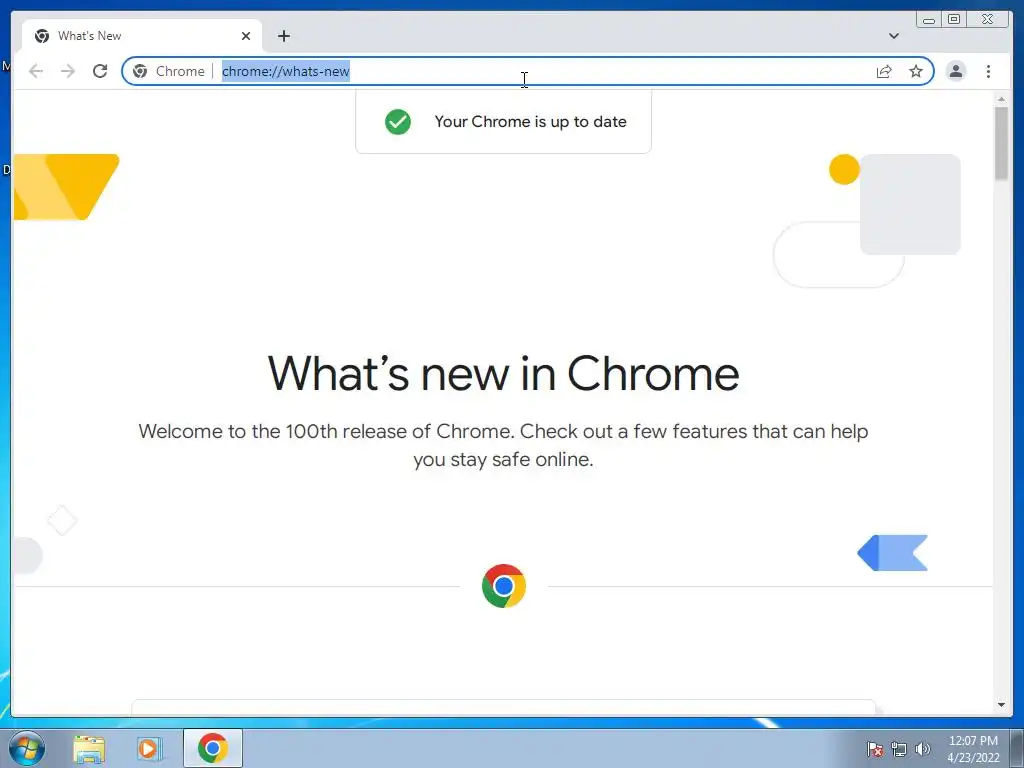Restore down the Chrome window
The height and width of the screenshot is (768, 1024).
pyautogui.click(x=953, y=20)
